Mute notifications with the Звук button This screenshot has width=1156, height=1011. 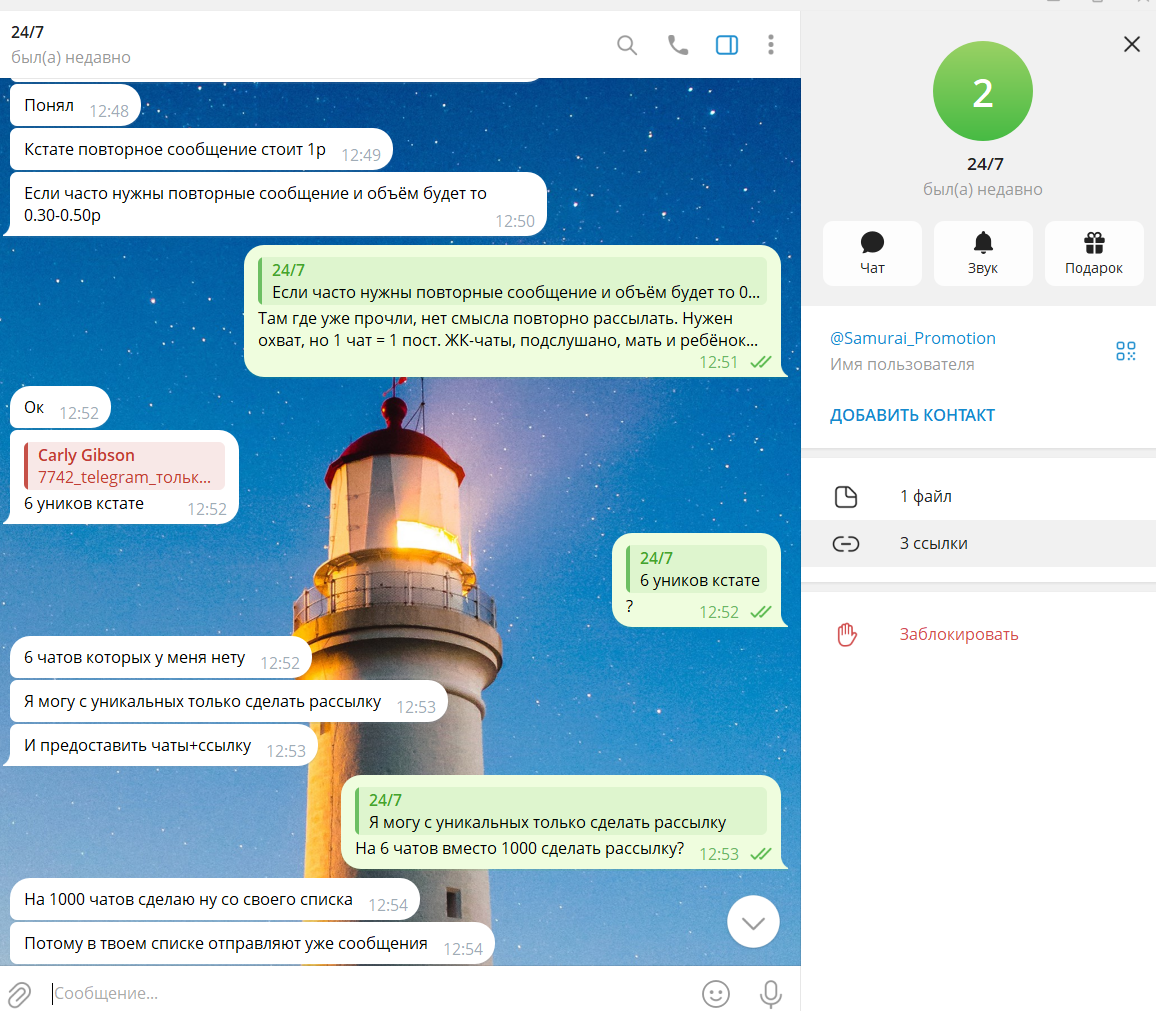pos(983,252)
